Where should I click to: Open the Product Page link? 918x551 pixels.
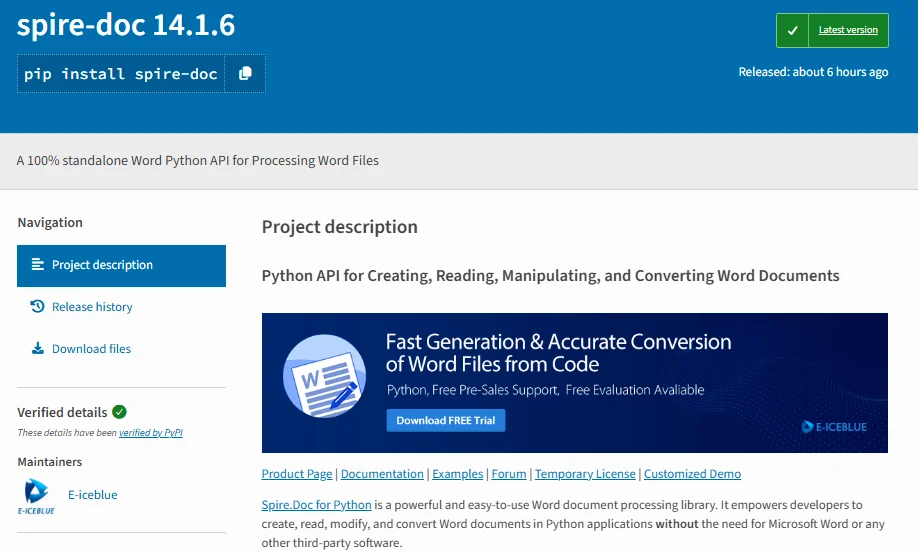click(297, 474)
